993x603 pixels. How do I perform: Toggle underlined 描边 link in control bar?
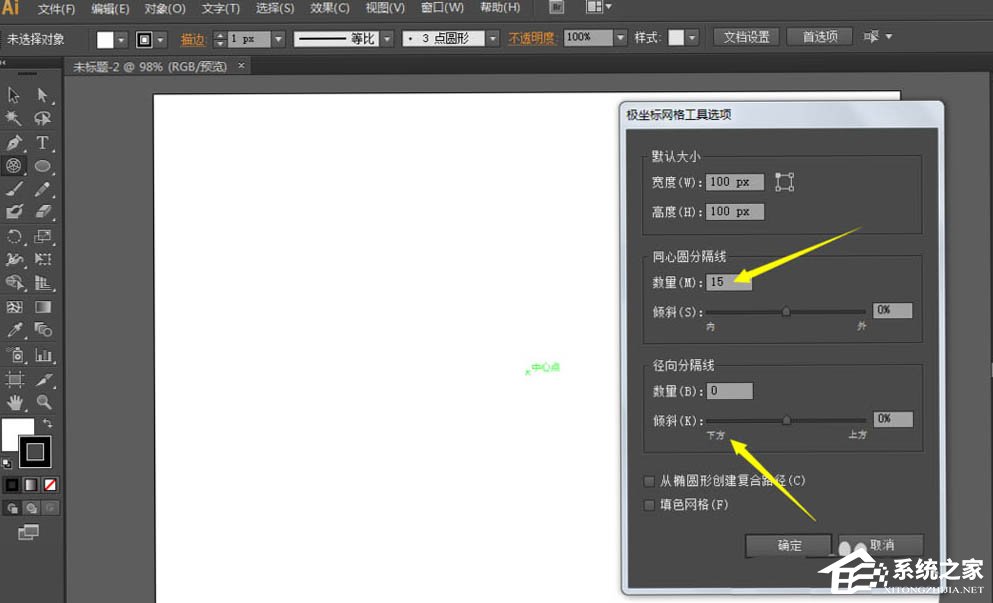193,37
